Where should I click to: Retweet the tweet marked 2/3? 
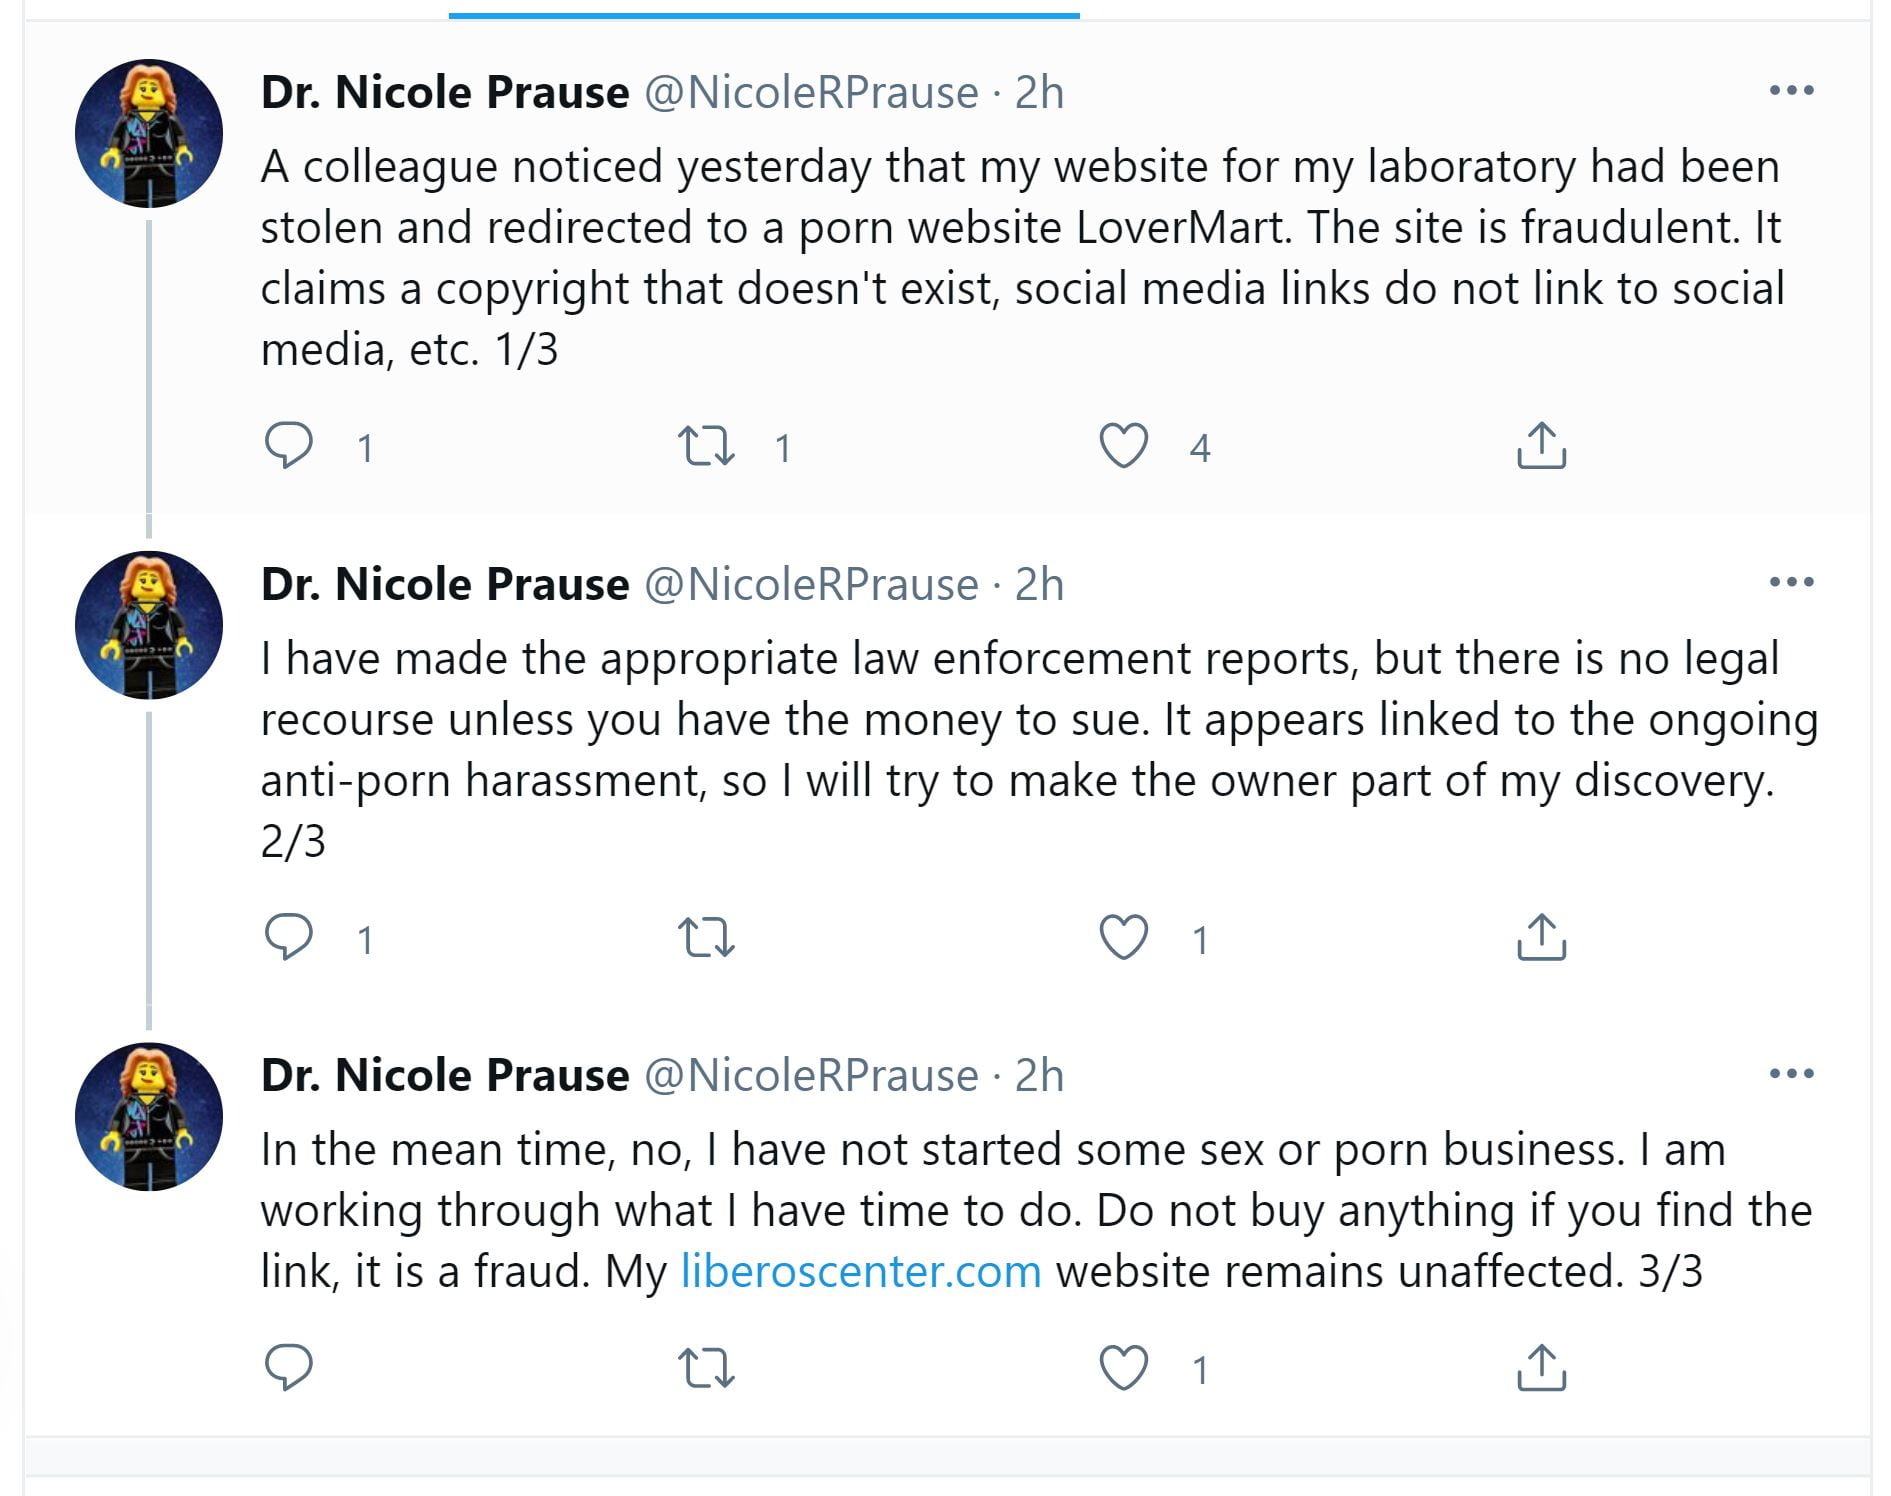706,938
